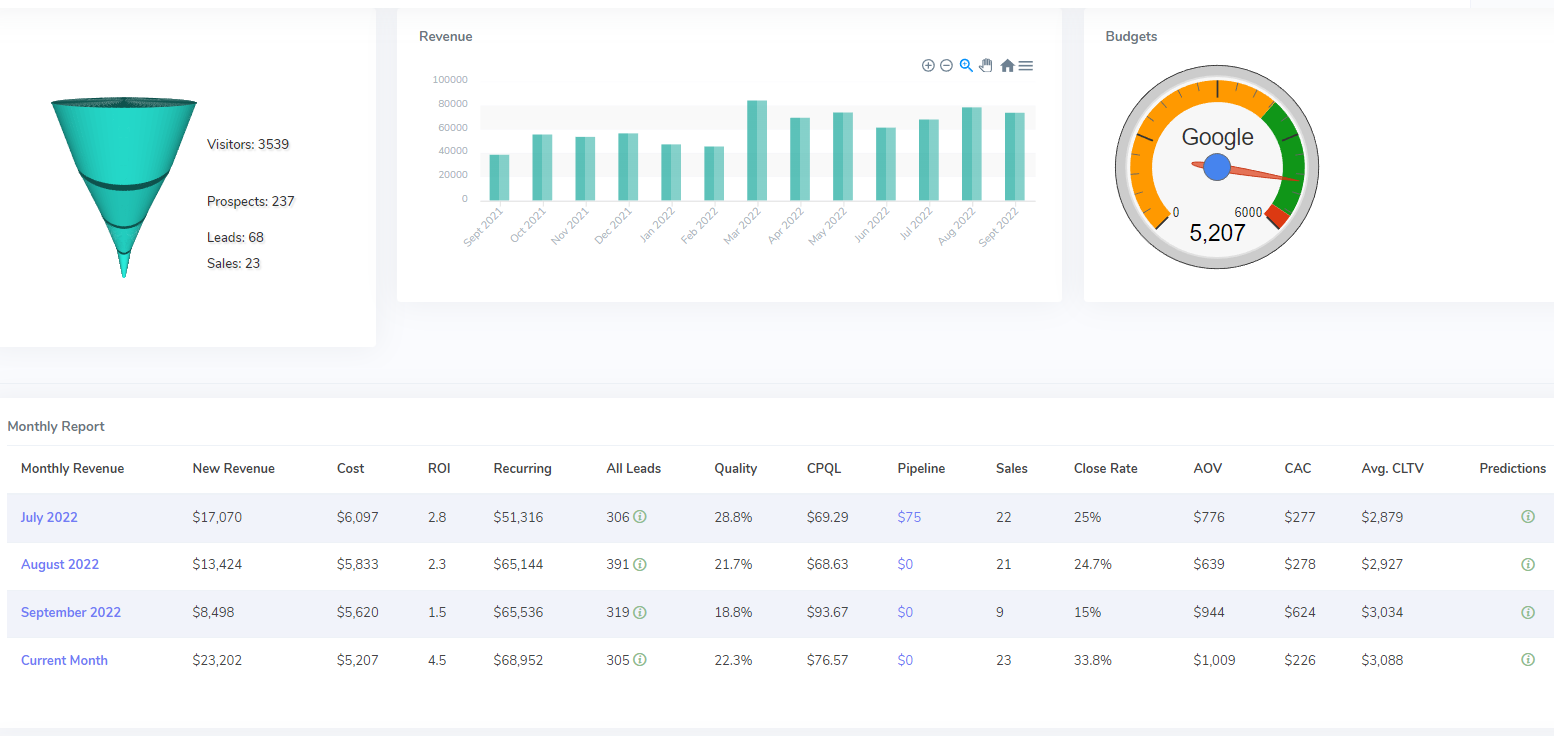Zoom out on the Revenue chart
Image resolution: width=1554 pixels, height=736 pixels.
coord(946,65)
